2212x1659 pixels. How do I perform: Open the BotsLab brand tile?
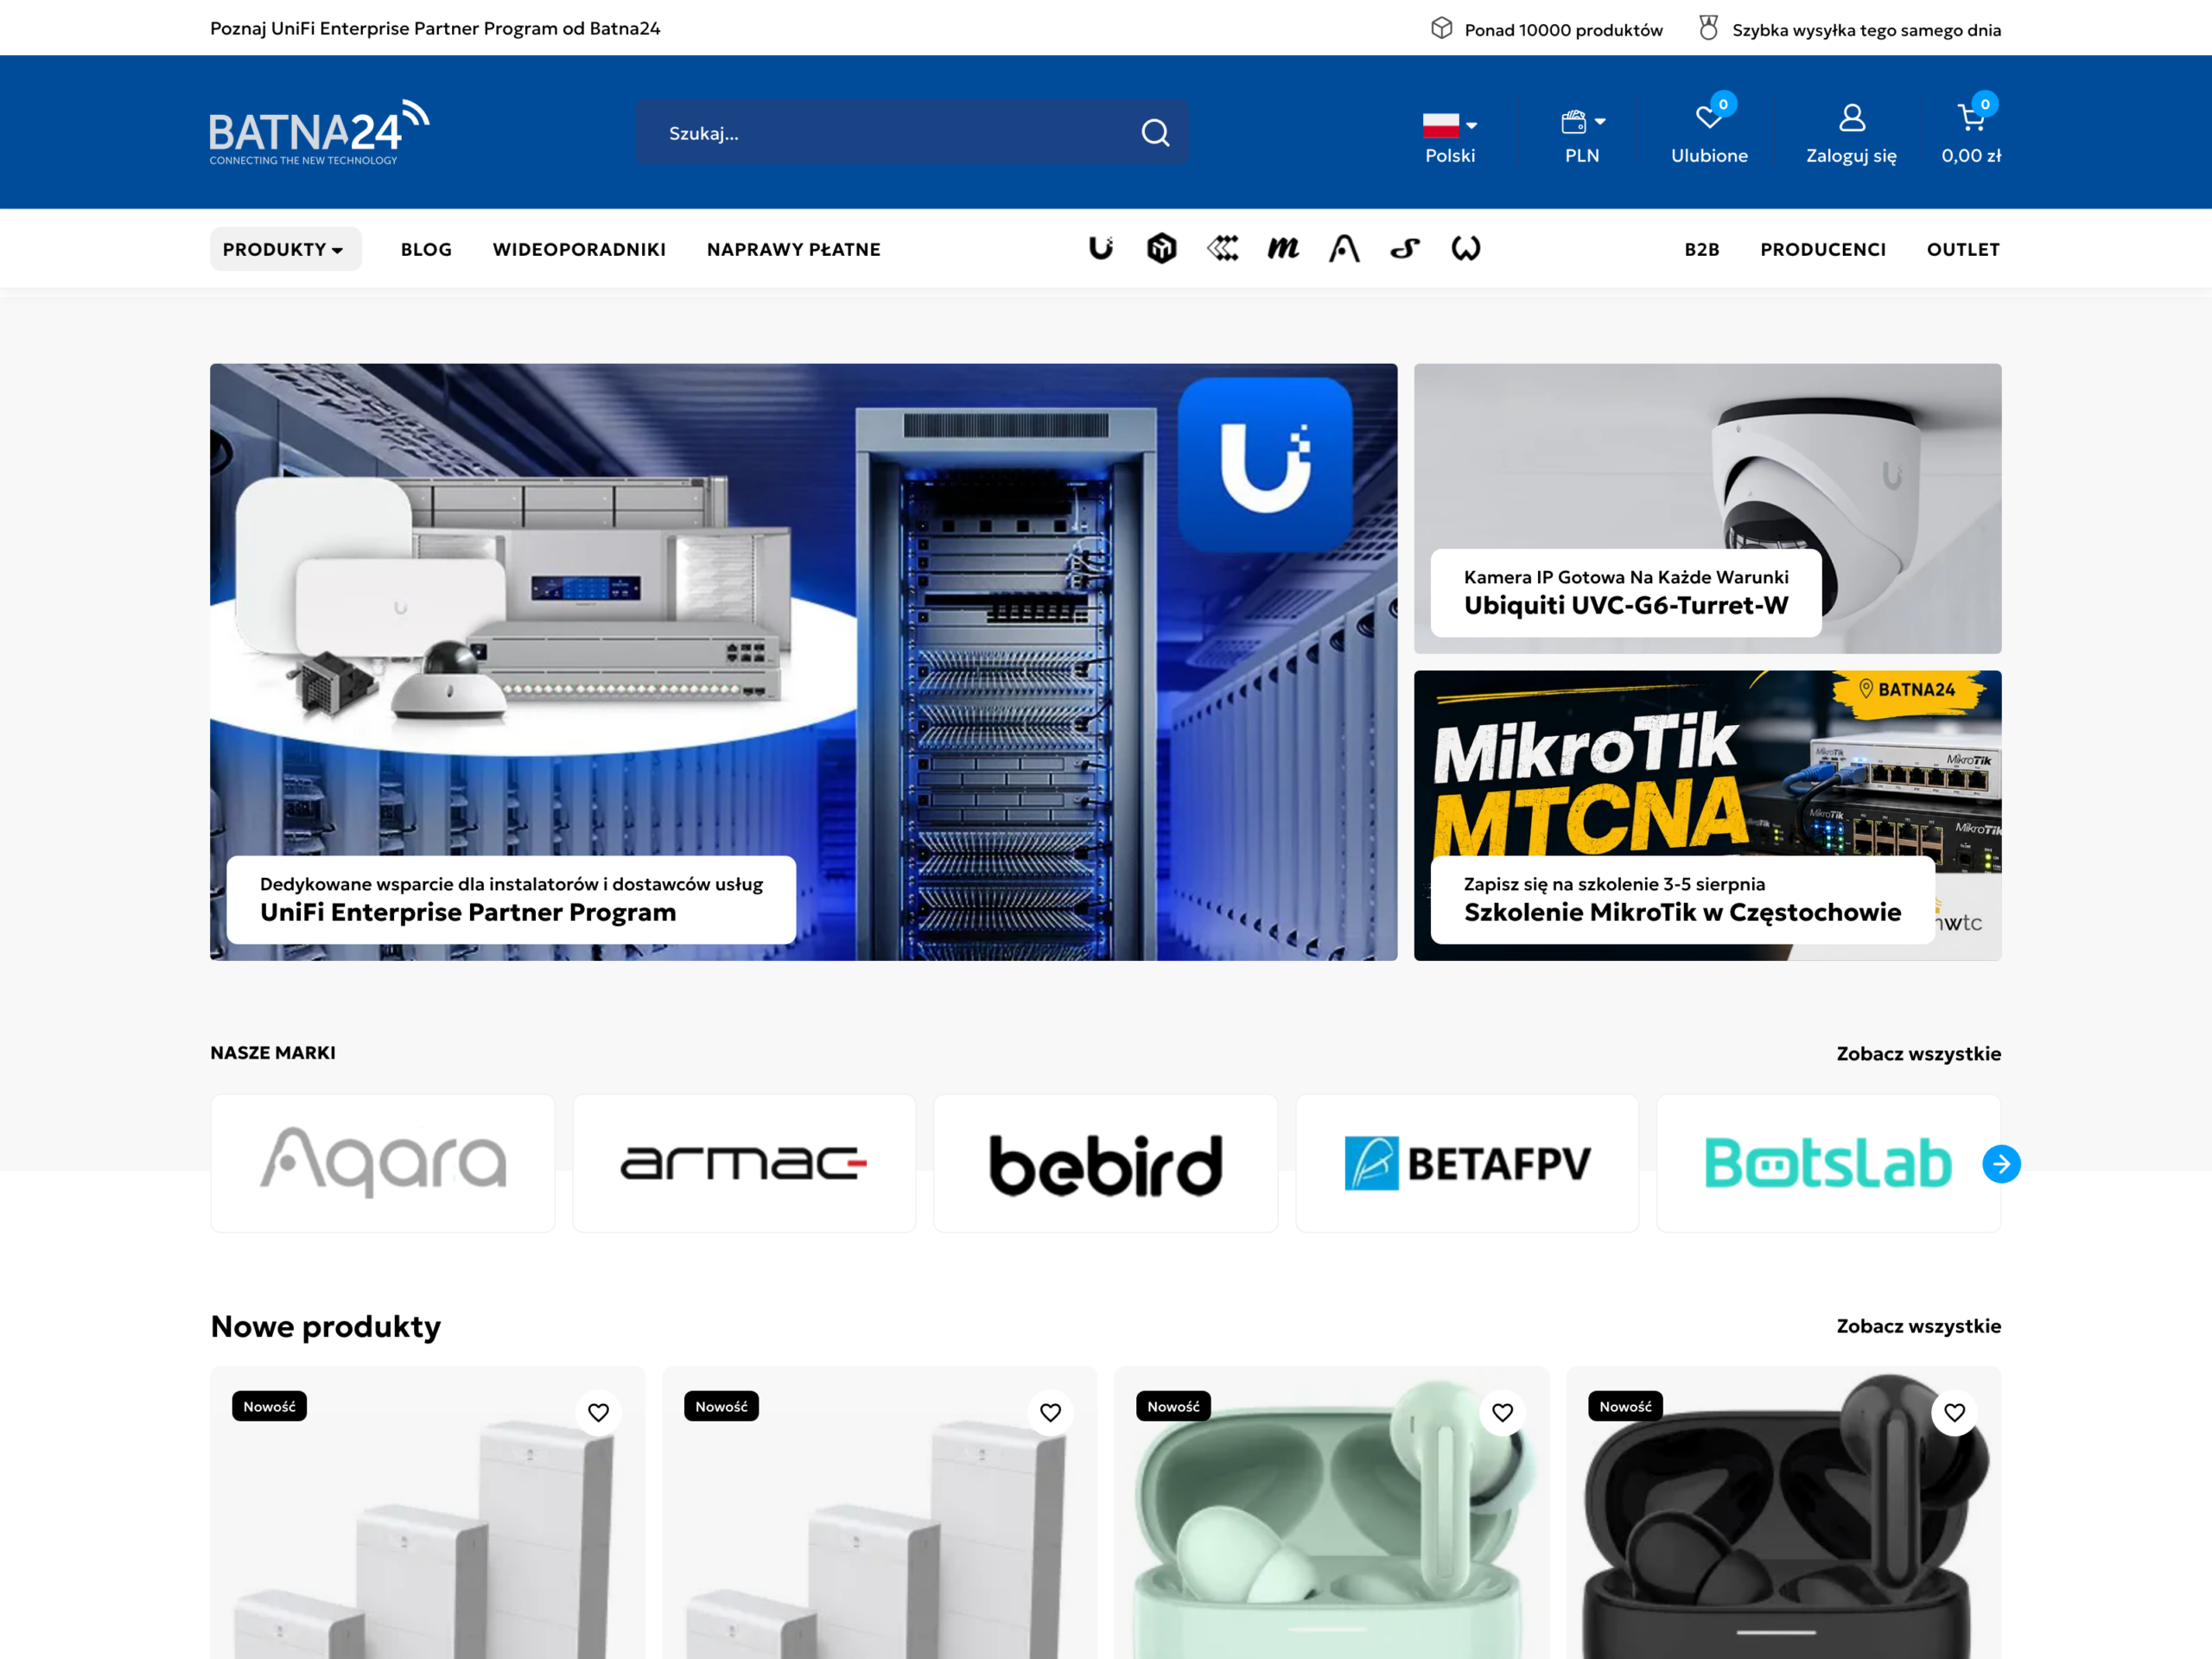point(1828,1163)
